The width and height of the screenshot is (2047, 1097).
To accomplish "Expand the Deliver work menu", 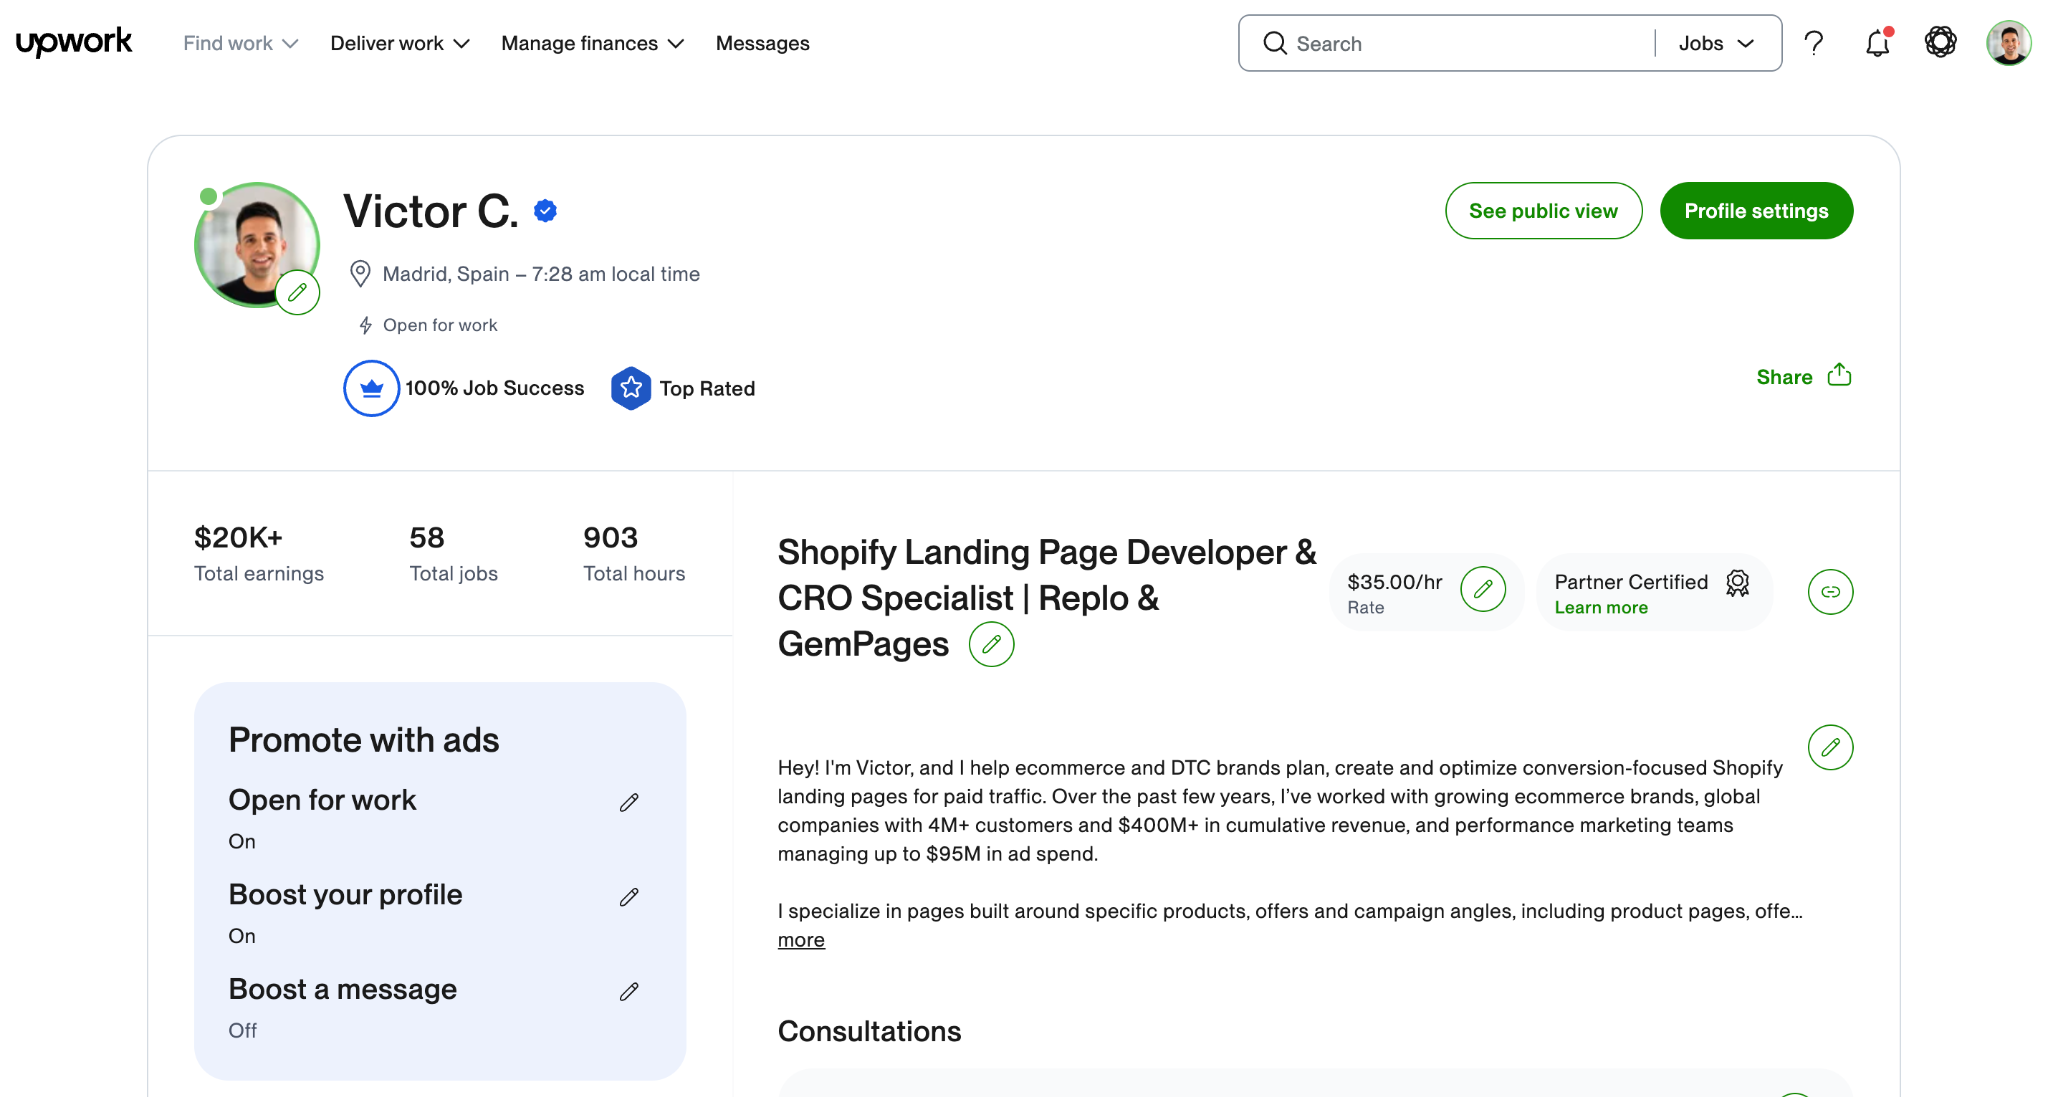I will 400,43.
